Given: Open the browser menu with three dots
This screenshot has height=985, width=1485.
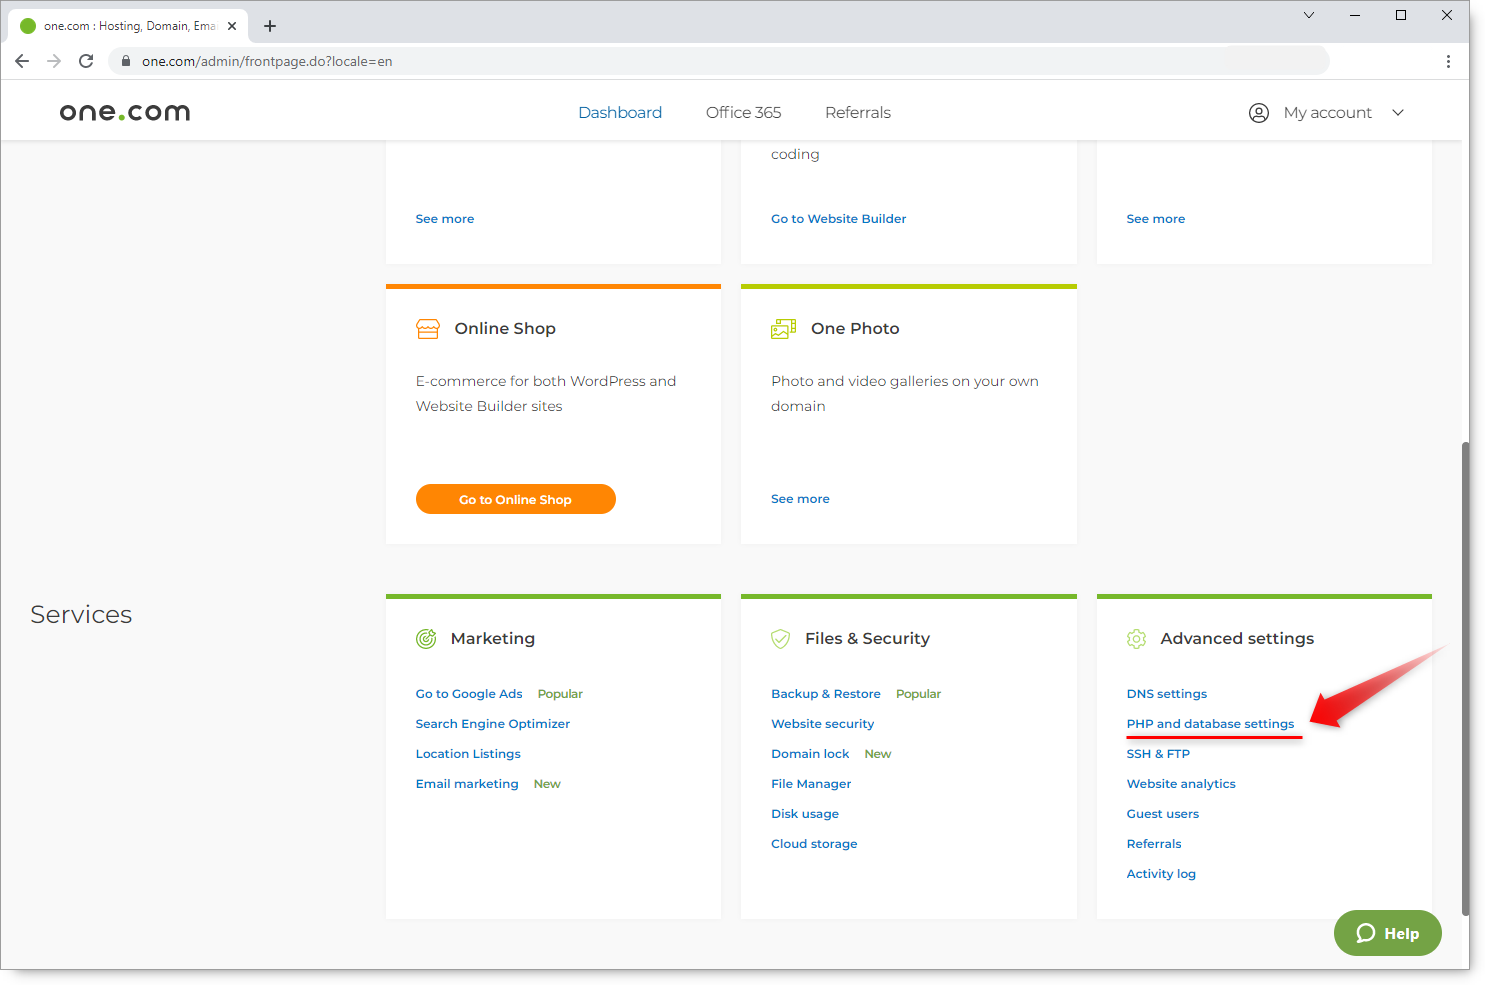Looking at the screenshot, I should (1448, 60).
